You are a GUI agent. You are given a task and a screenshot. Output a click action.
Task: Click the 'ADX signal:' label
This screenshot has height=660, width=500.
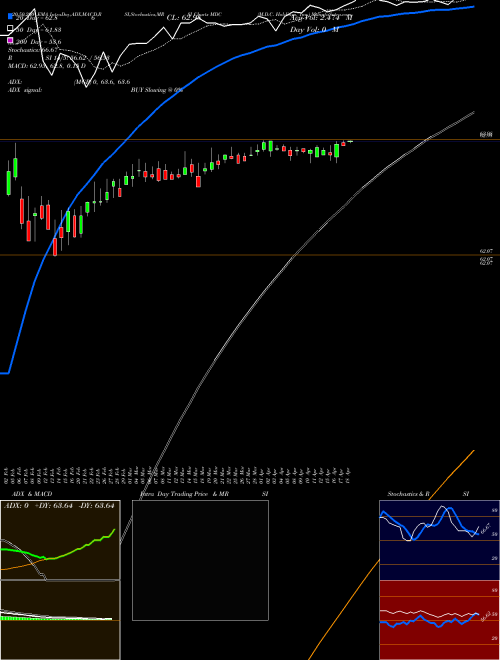pos(25,90)
